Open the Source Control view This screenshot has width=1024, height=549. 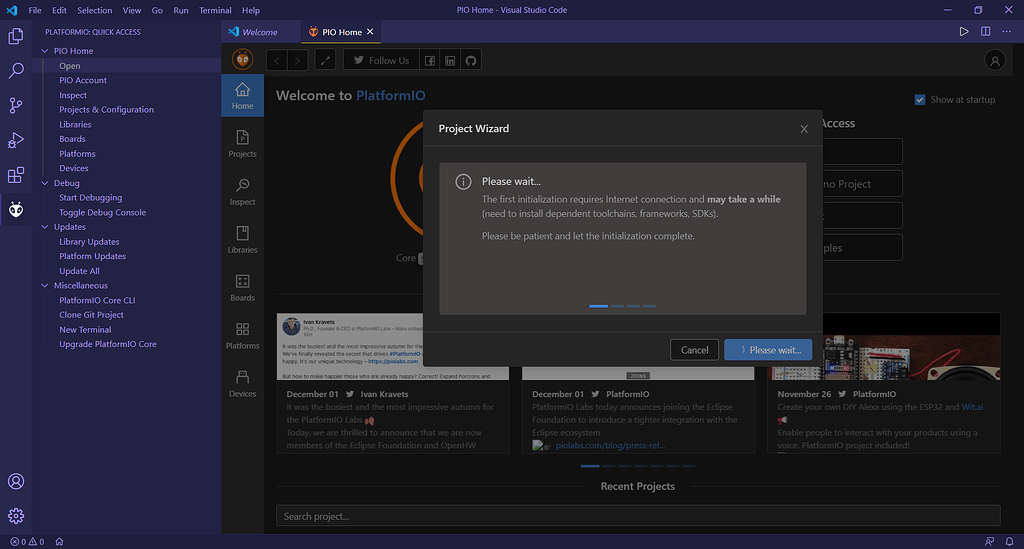click(x=16, y=105)
